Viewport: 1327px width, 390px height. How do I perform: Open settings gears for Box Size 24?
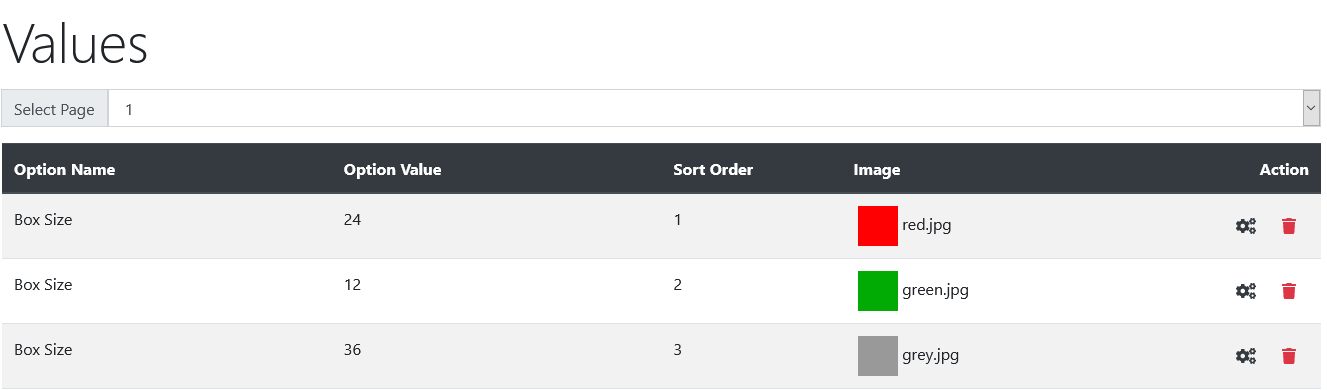pyautogui.click(x=1246, y=226)
